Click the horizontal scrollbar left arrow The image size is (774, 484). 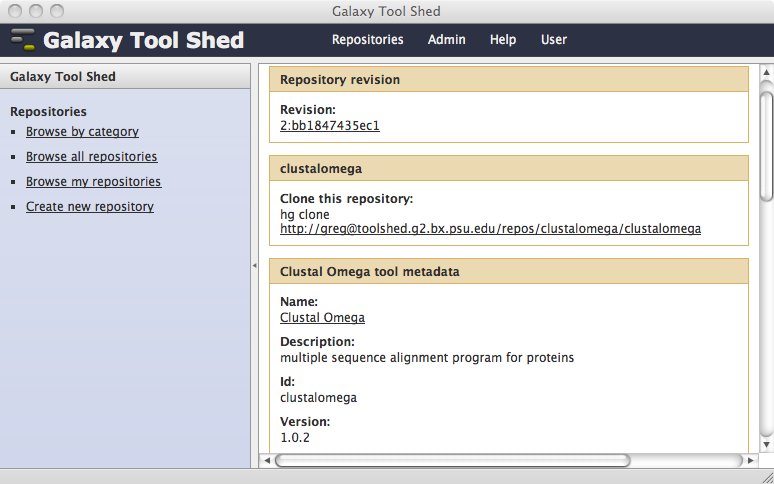click(x=267, y=460)
